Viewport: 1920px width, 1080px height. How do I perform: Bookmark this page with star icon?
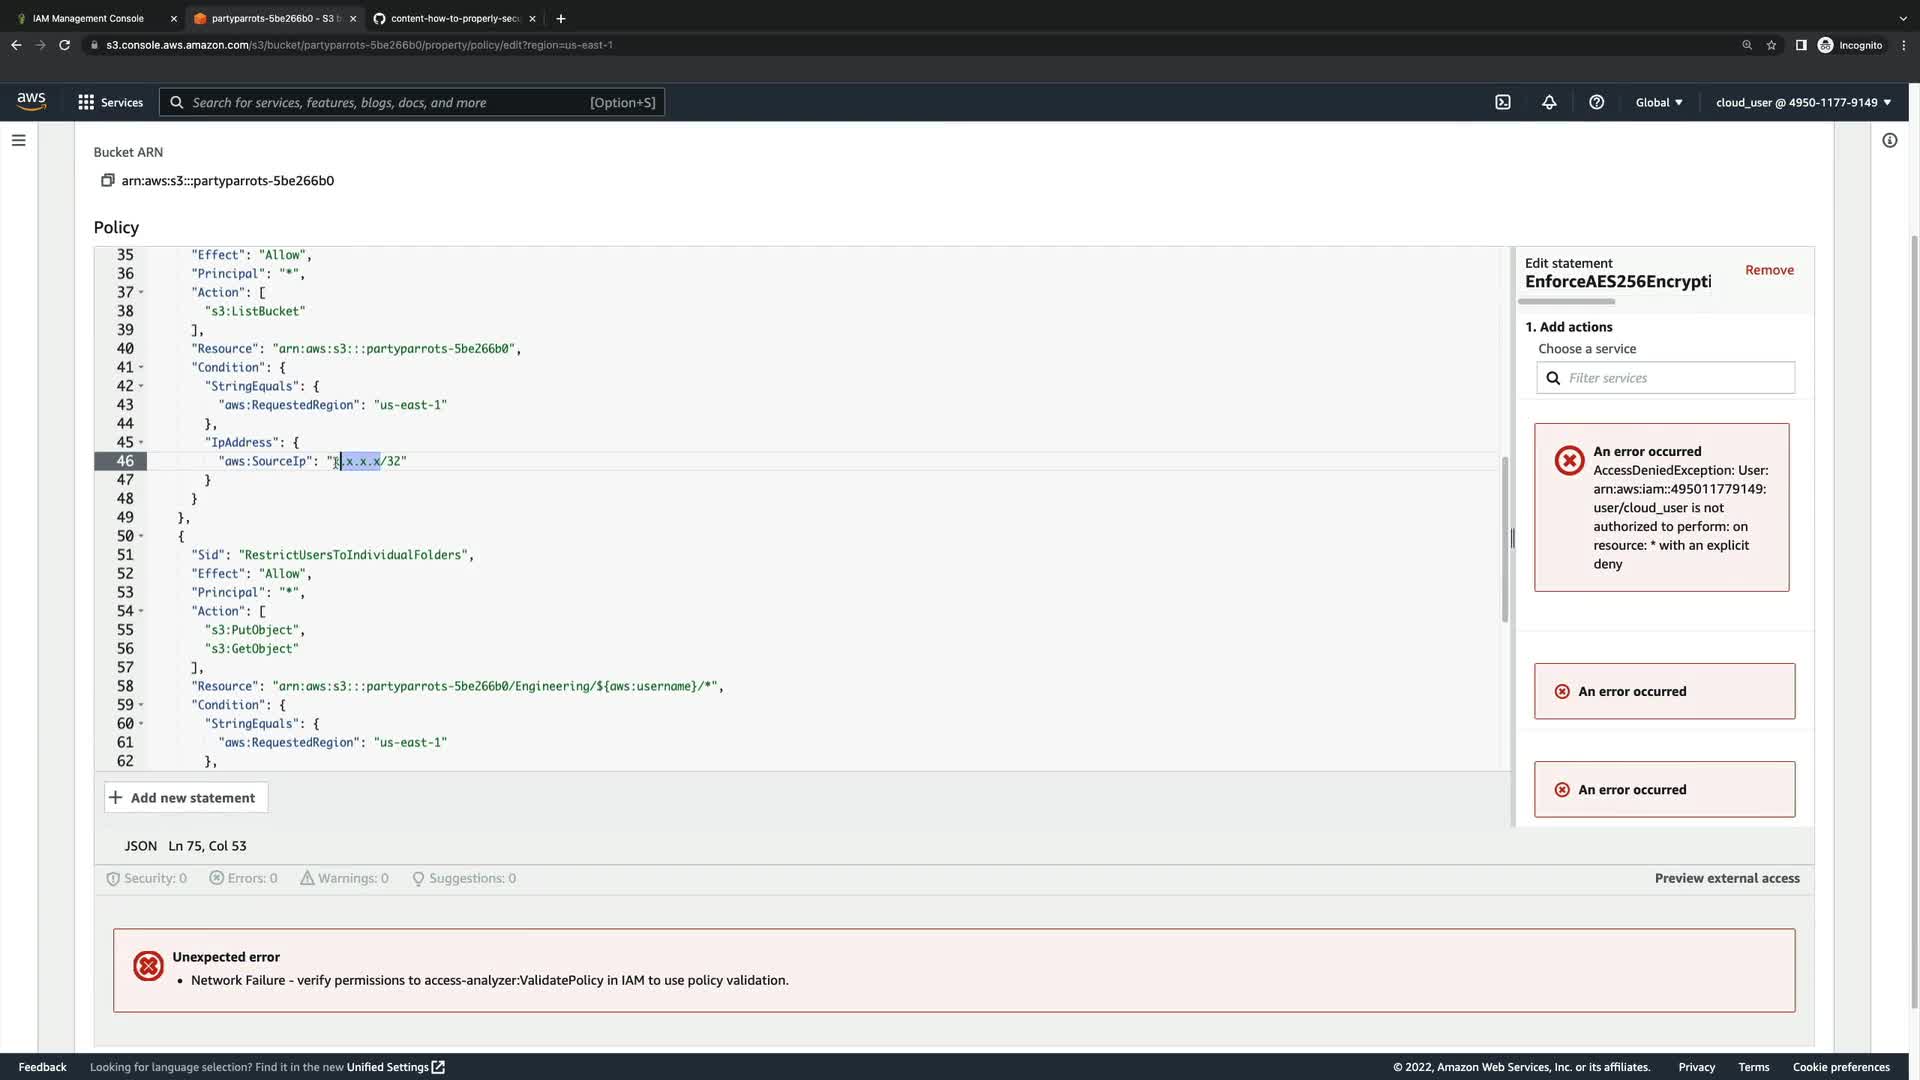click(x=1771, y=45)
